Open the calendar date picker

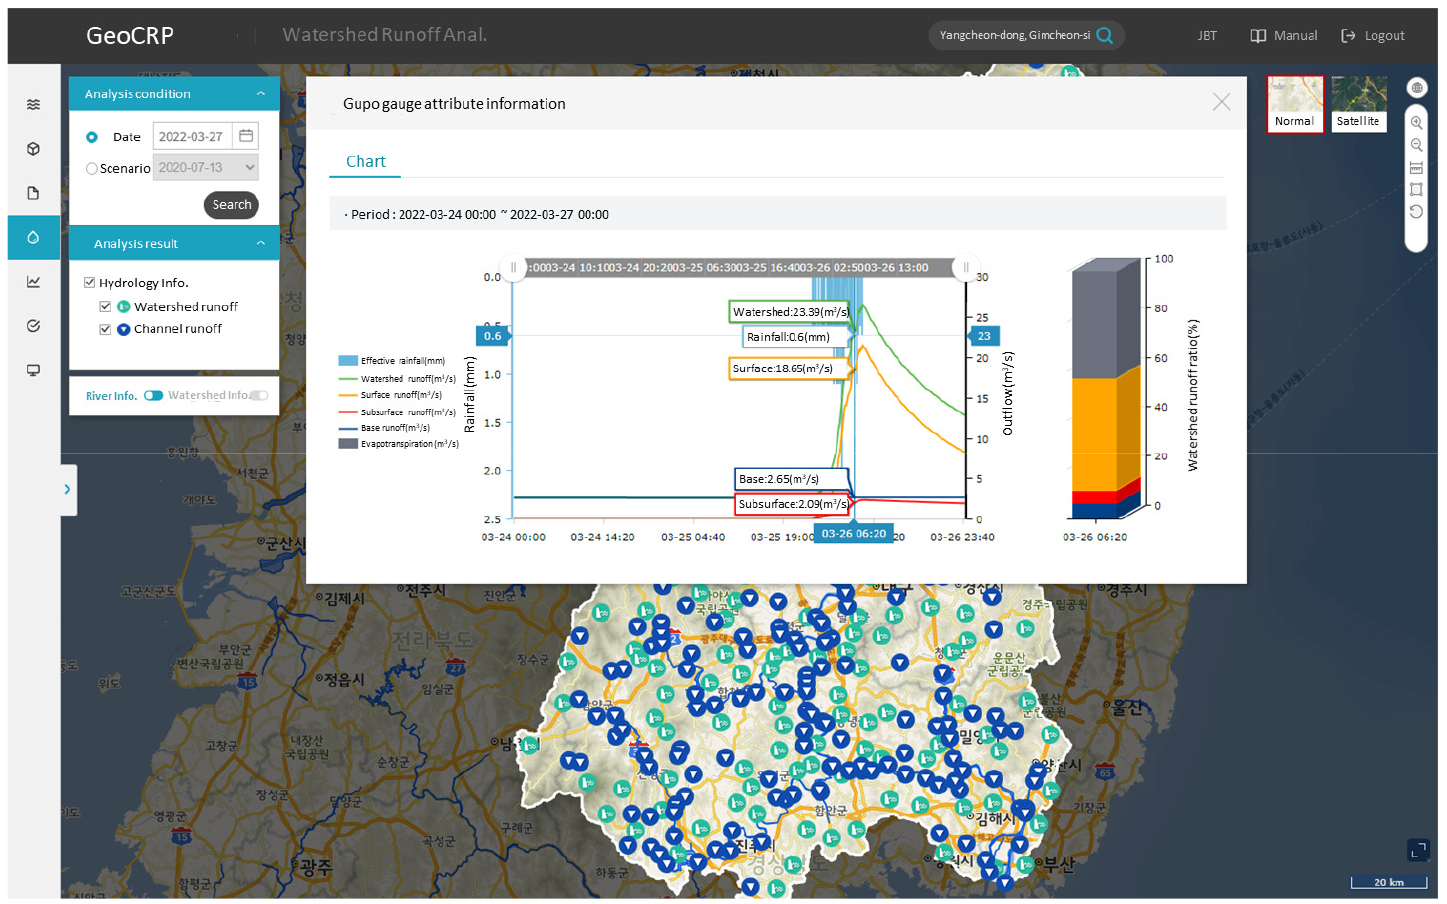pos(246,136)
